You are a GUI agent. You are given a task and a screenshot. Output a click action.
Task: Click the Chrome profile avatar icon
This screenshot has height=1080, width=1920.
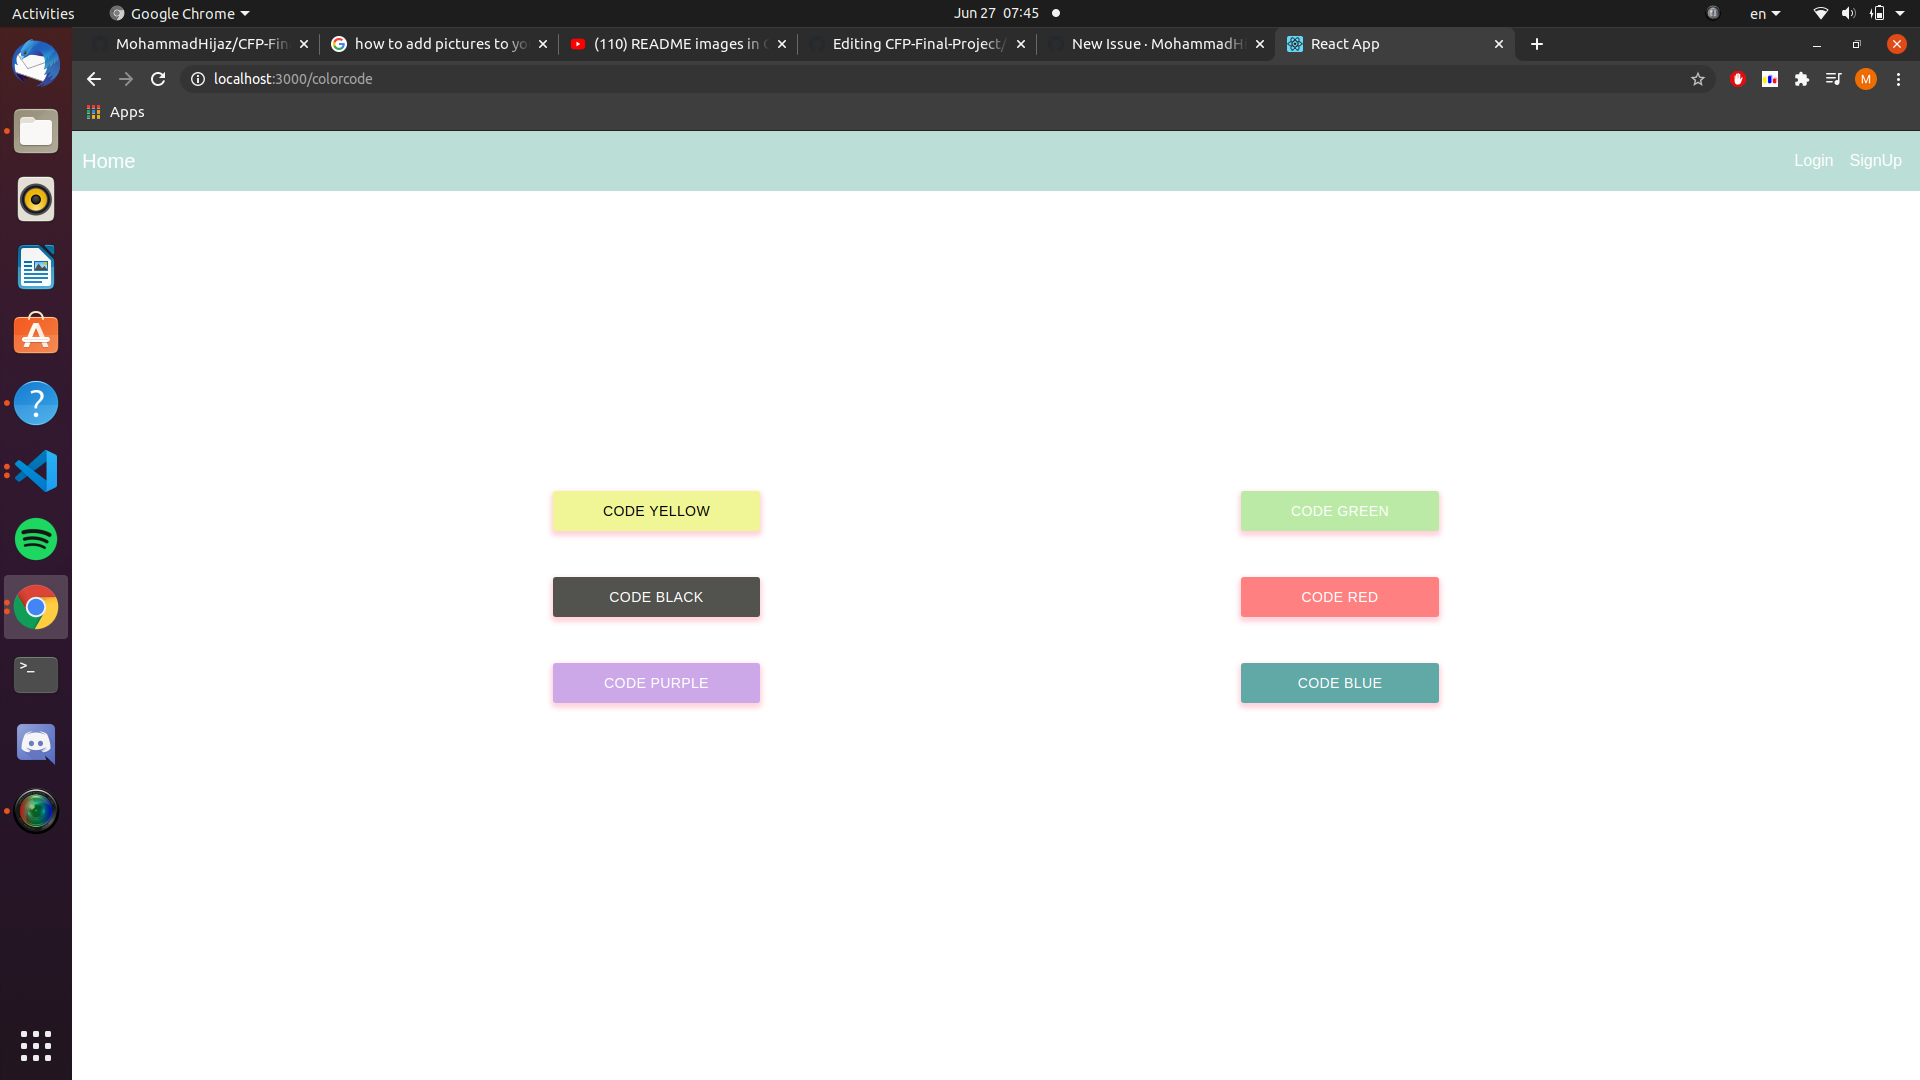coord(1866,79)
